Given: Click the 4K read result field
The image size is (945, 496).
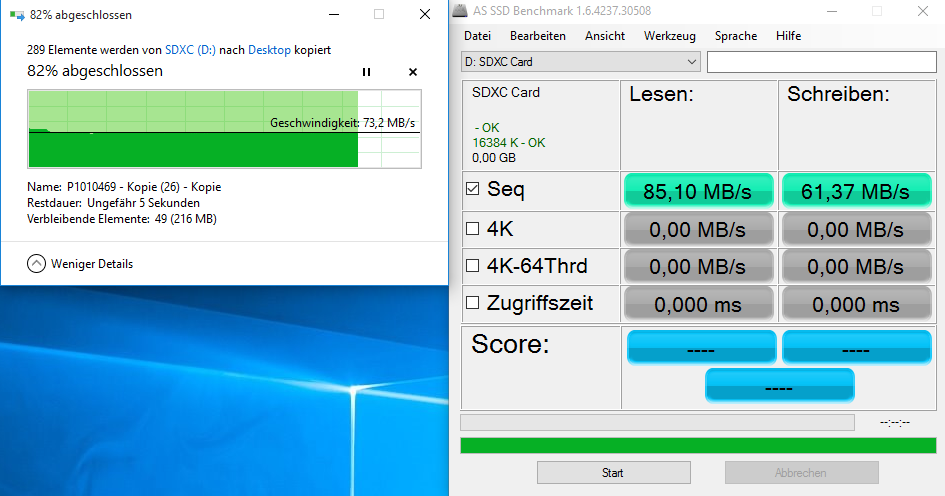Looking at the screenshot, I should click(x=698, y=229).
